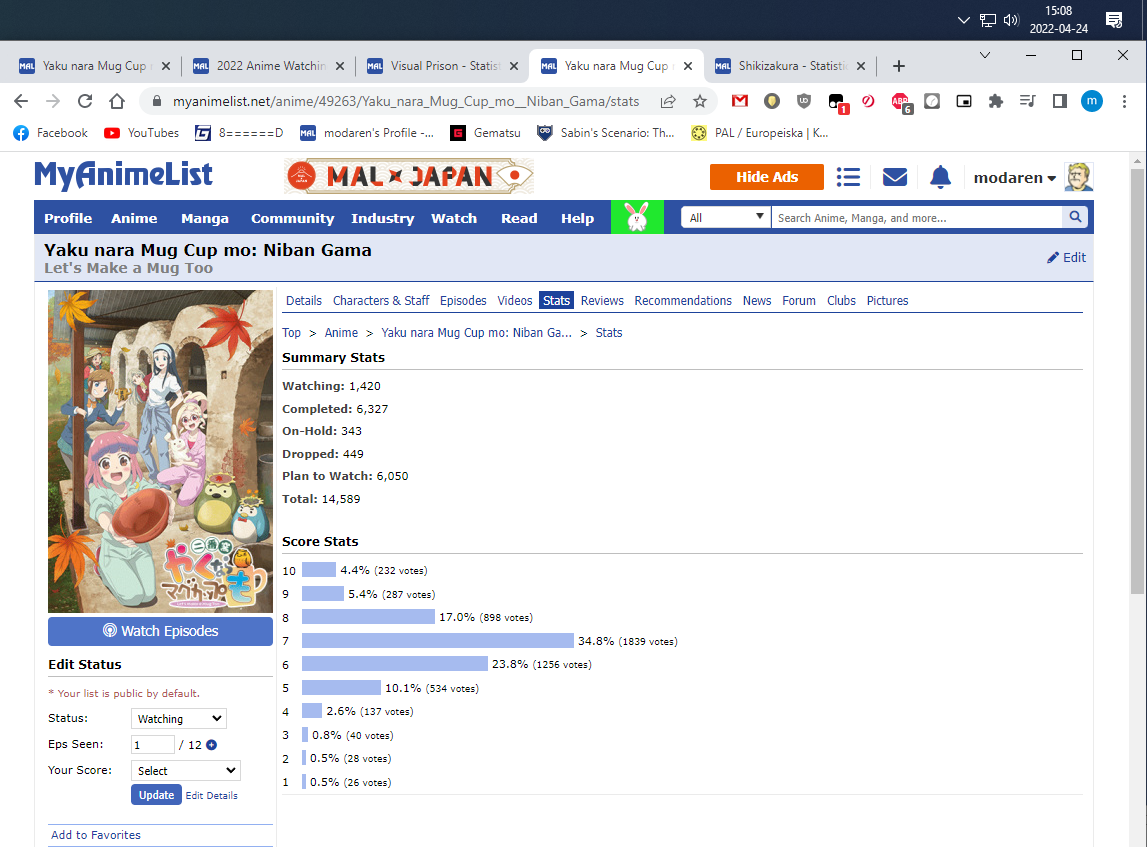The width and height of the screenshot is (1147, 847).
Task: Click the MAL x JAPAN banner
Action: [409, 176]
